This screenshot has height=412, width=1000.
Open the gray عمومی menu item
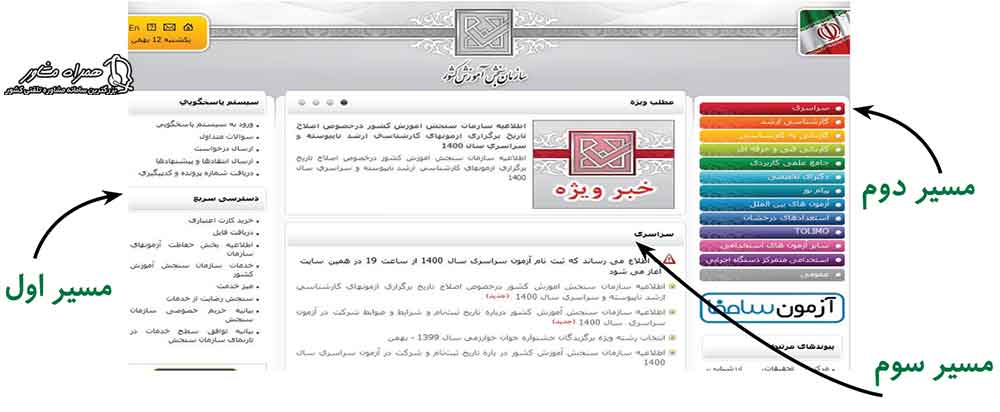pos(772,275)
